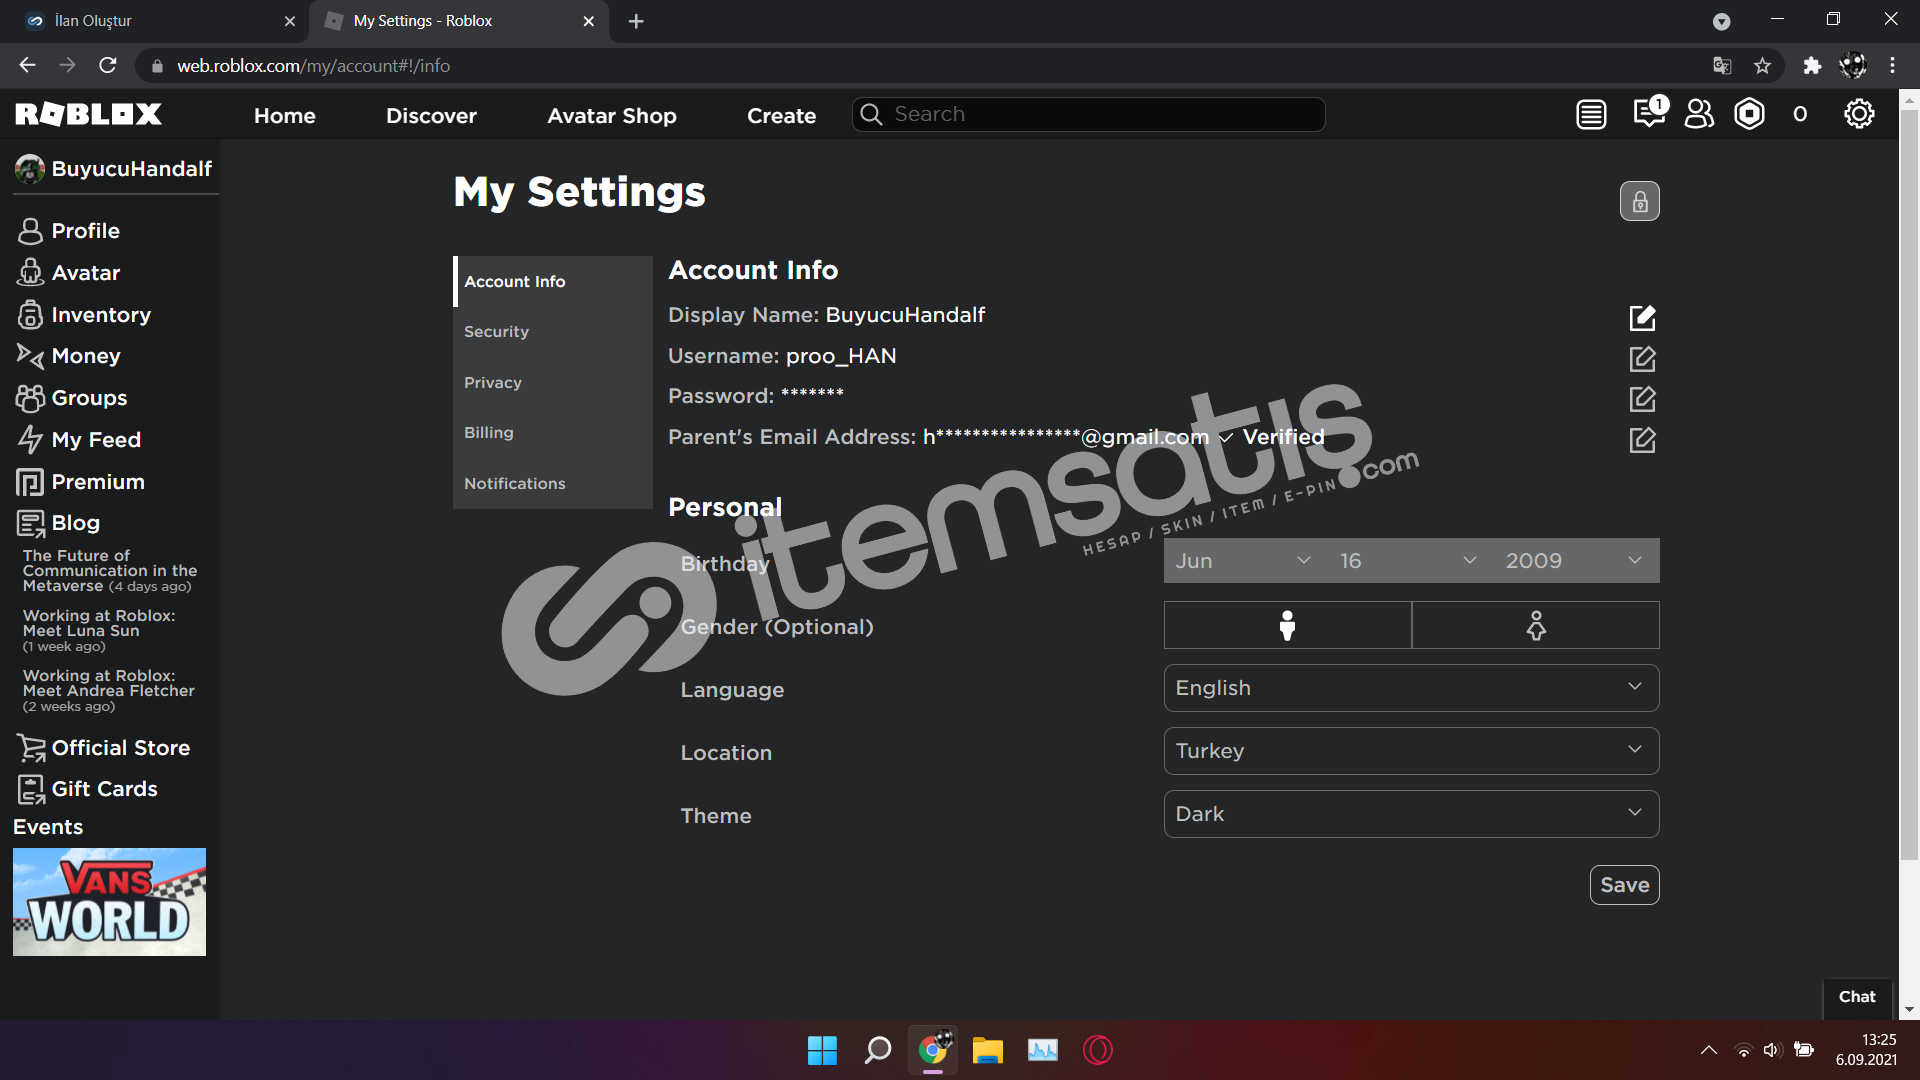The width and height of the screenshot is (1920, 1080).
Task: Click the browser address bar URL
Action: (313, 66)
